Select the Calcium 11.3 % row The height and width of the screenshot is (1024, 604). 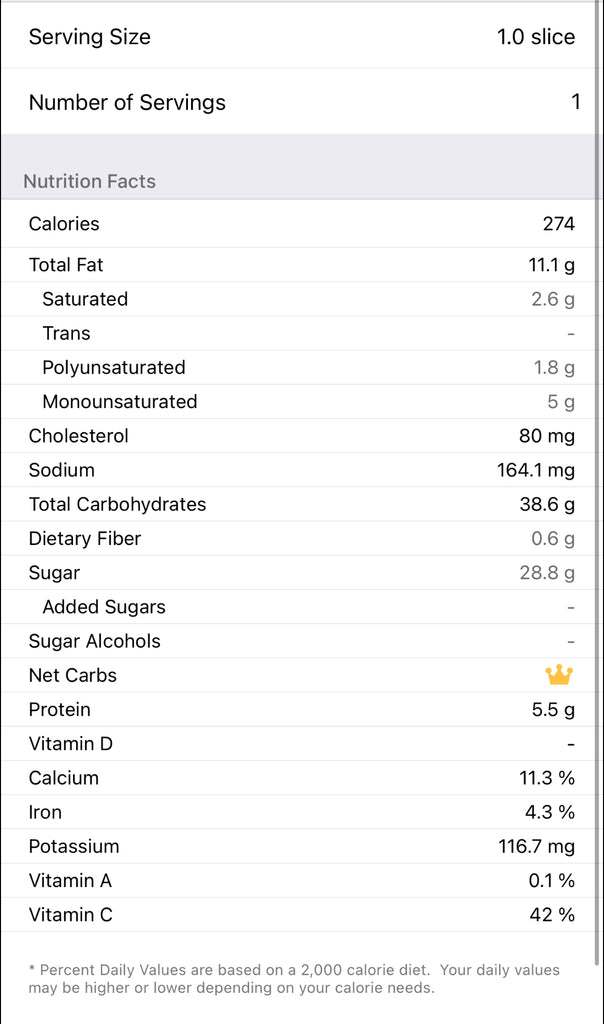[300, 778]
